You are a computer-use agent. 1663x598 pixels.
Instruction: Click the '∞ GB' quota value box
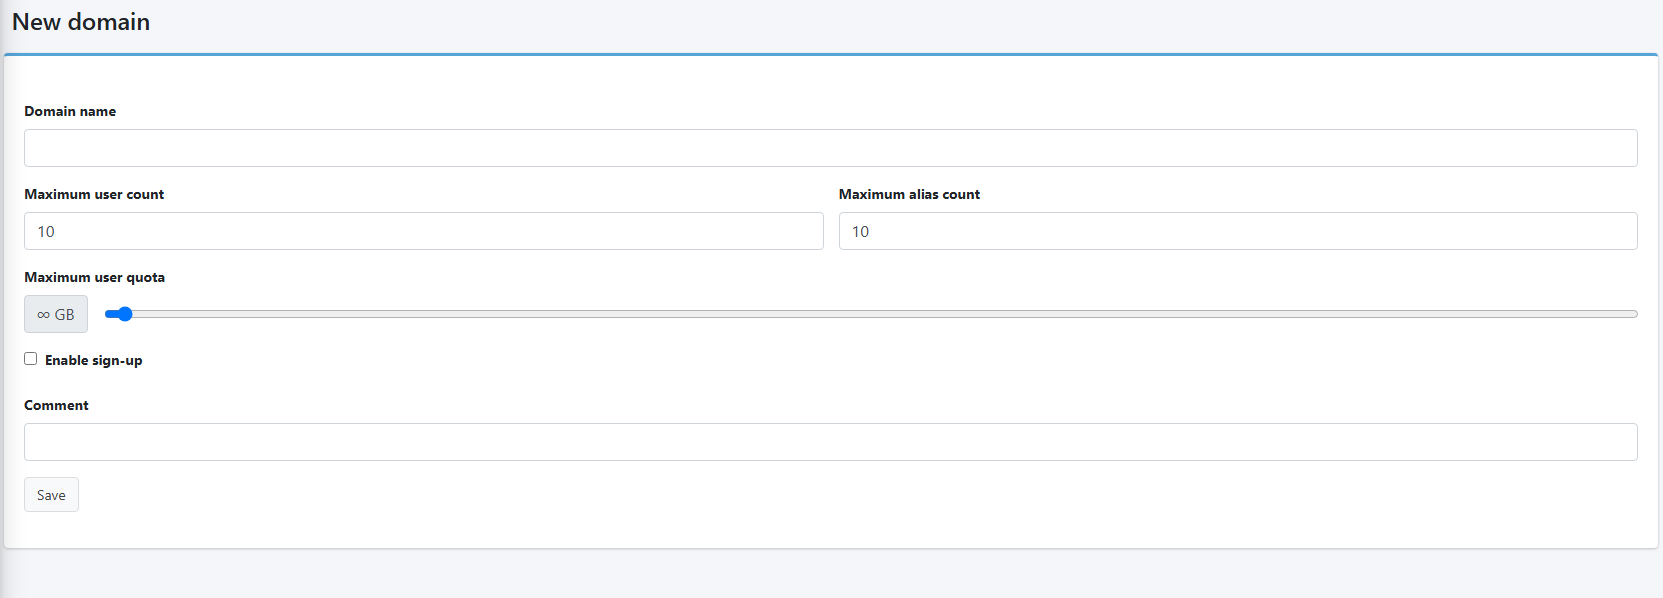point(56,314)
